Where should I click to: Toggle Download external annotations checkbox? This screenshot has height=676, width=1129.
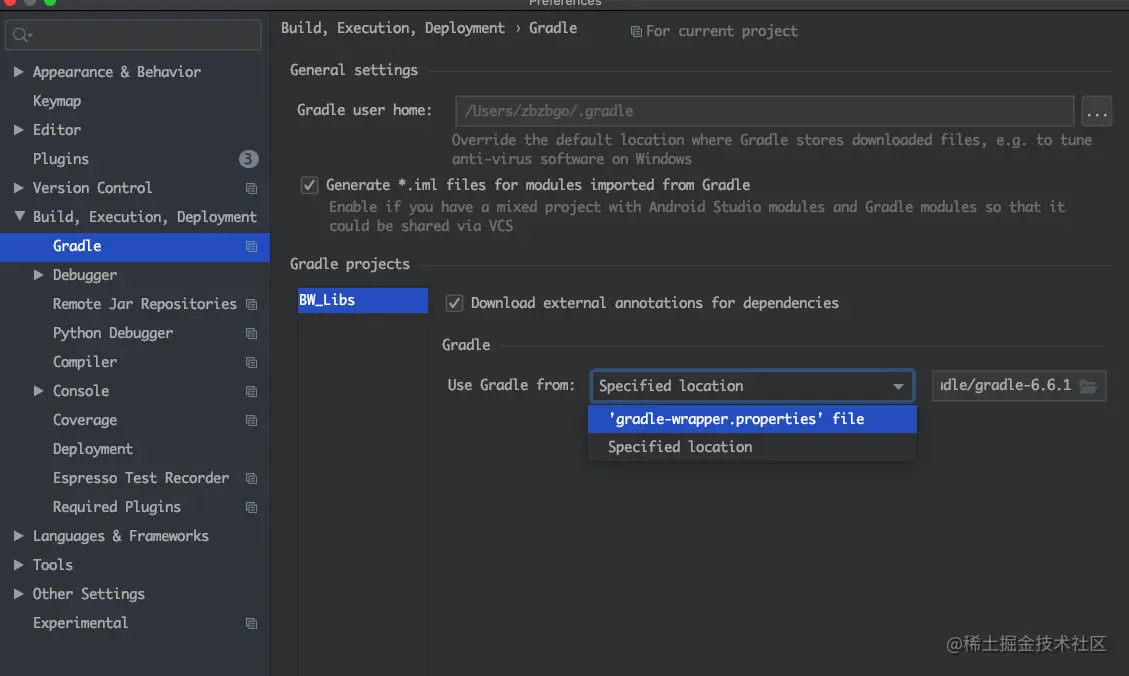point(454,303)
